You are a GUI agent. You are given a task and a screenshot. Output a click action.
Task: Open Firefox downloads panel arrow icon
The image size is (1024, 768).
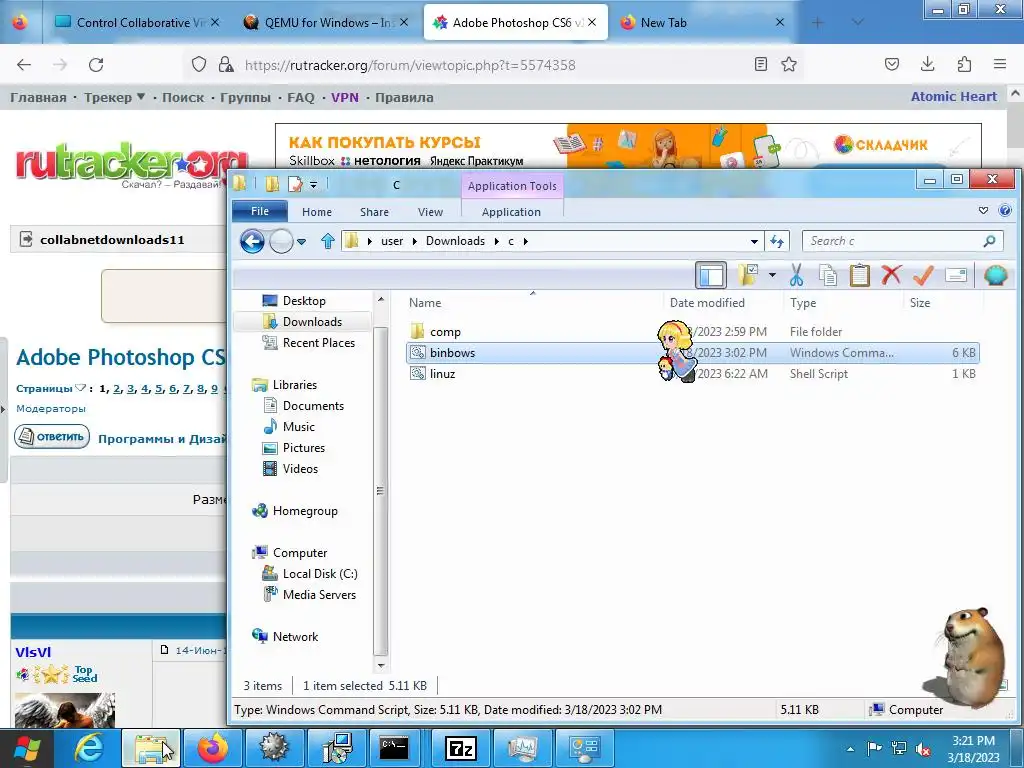coord(927,64)
